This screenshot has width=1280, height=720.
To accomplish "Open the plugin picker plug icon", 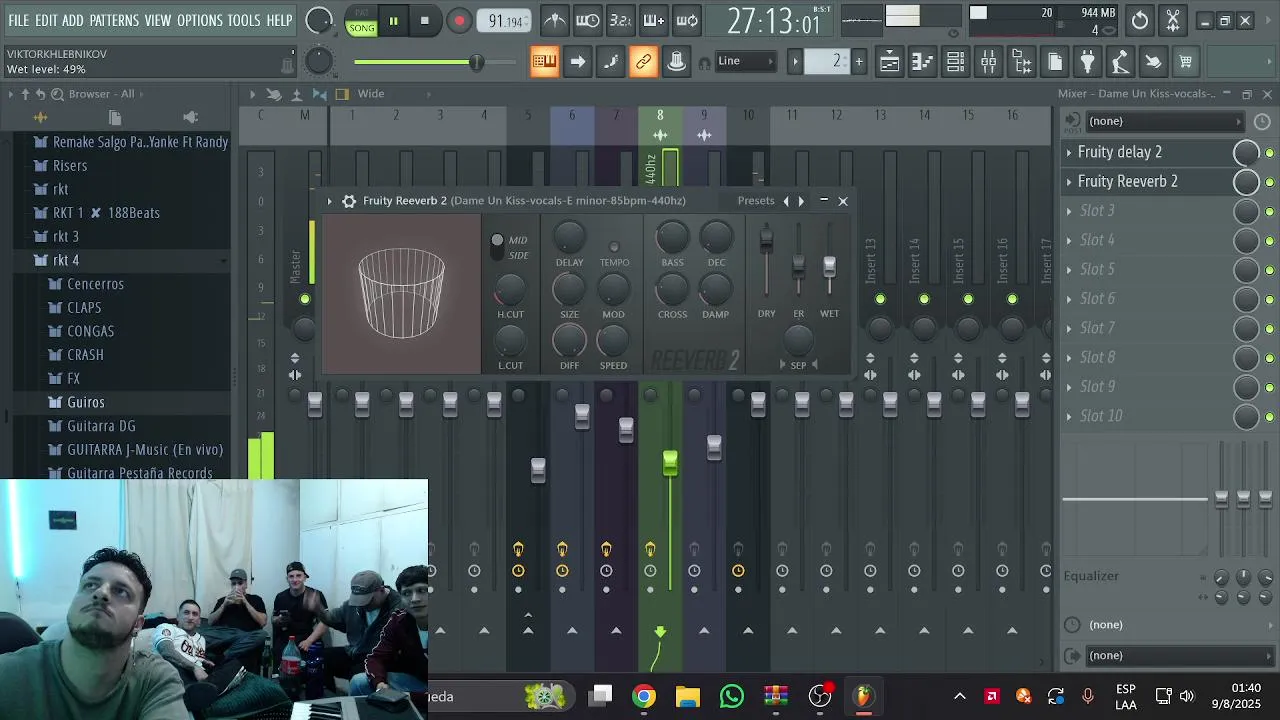I will pyautogui.click(x=1088, y=61).
